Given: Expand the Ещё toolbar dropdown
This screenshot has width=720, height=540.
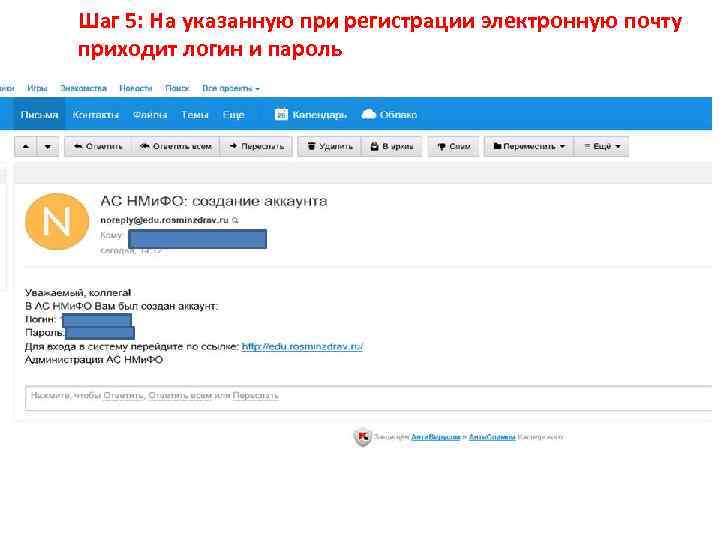Looking at the screenshot, I should [x=602, y=146].
